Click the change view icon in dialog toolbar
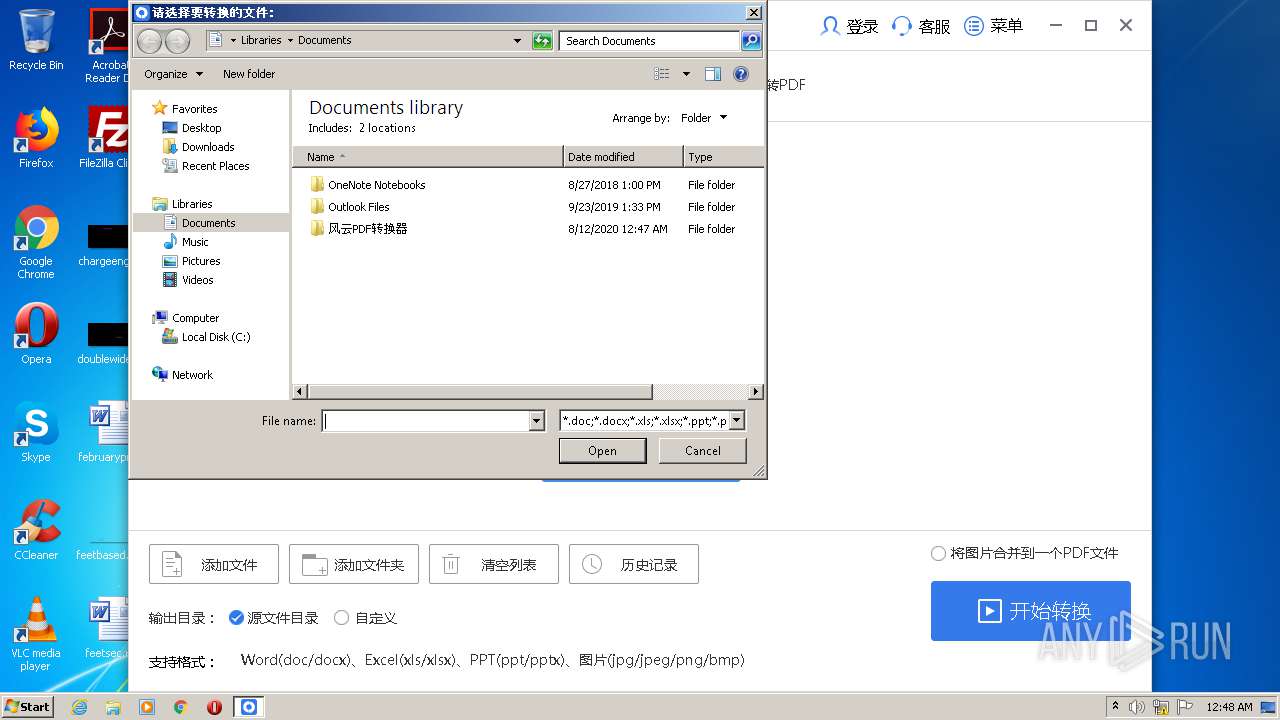 coord(661,74)
